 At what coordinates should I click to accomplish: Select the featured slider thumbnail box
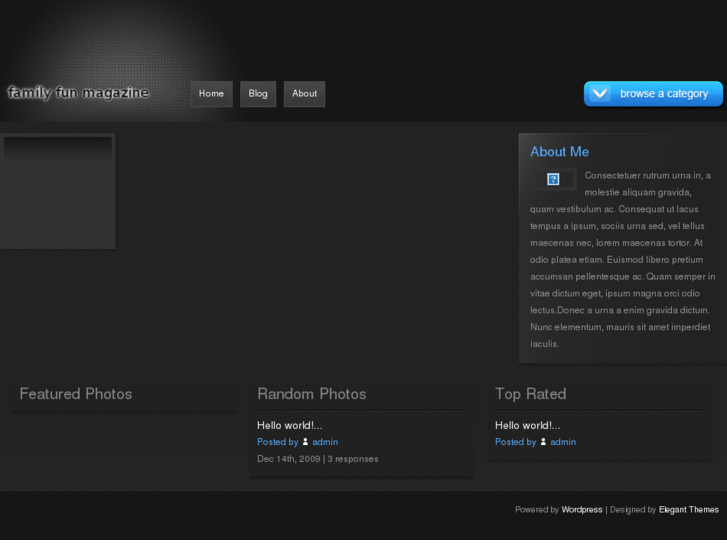pyautogui.click(x=57, y=191)
